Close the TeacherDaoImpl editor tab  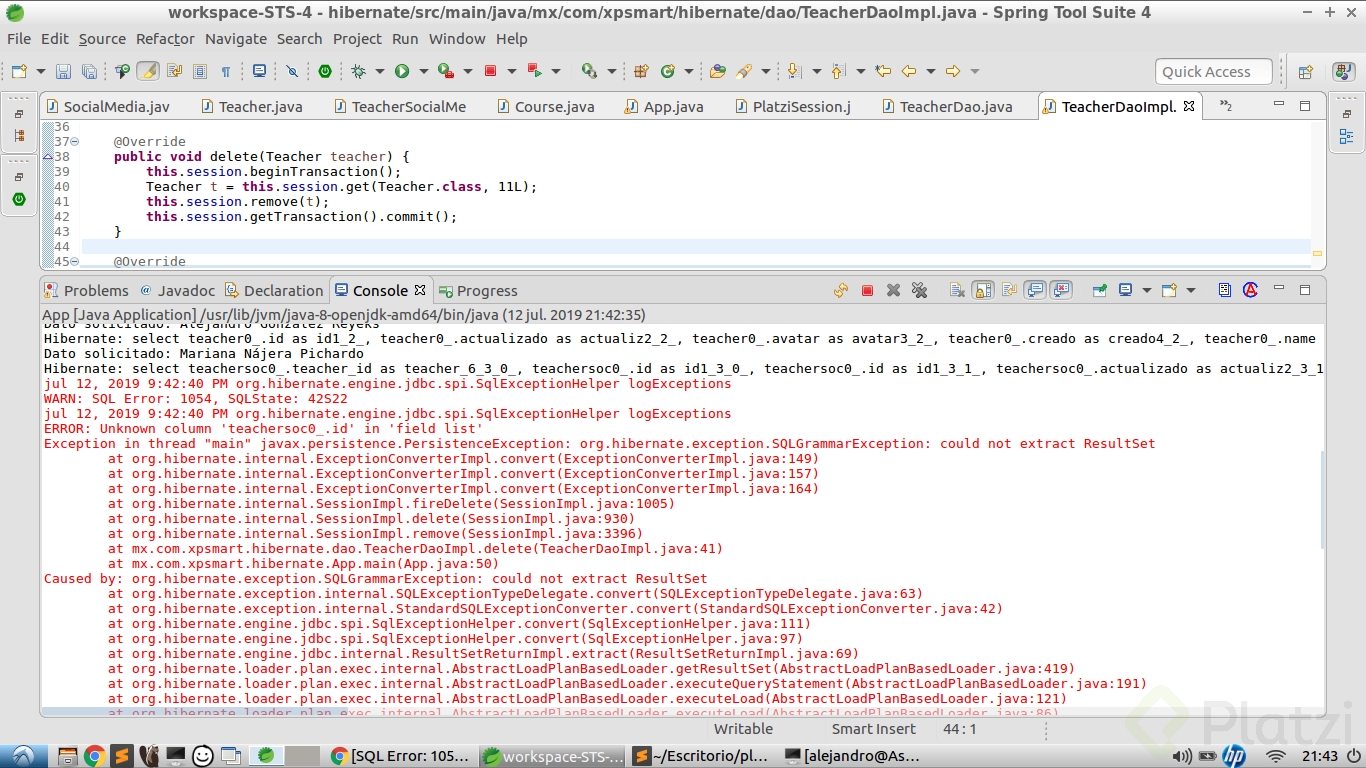1189,106
